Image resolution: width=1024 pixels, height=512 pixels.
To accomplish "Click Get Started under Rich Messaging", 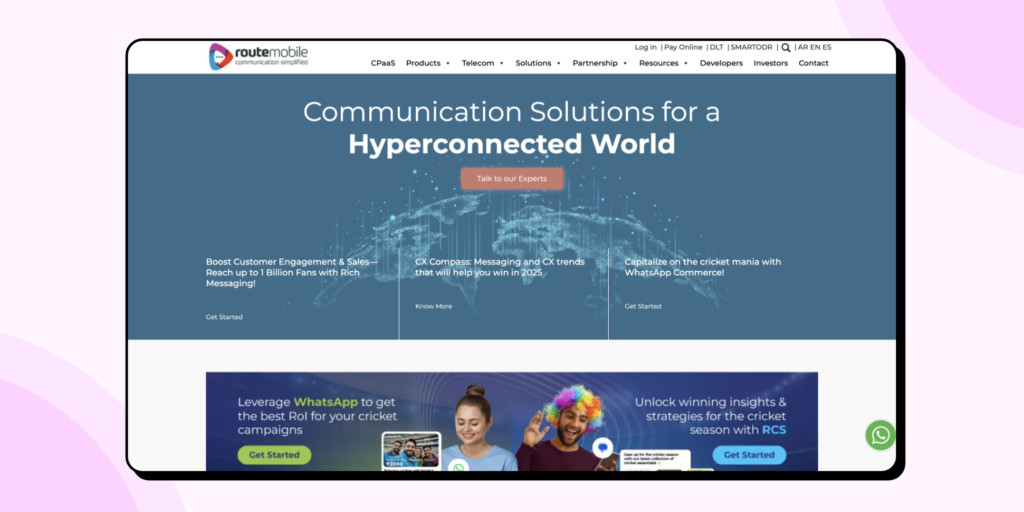I will tap(224, 317).
